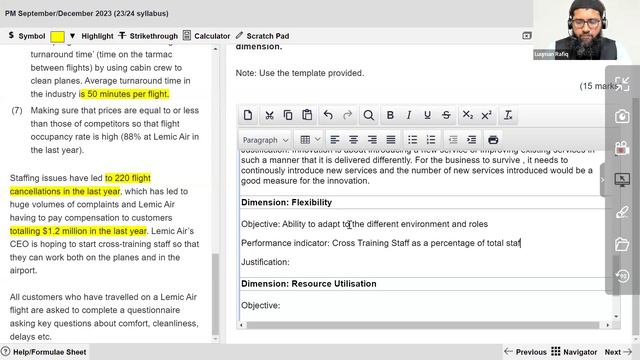This screenshot has width=640, height=360.
Task: Paste from clipboard icon
Action: tap(307, 116)
